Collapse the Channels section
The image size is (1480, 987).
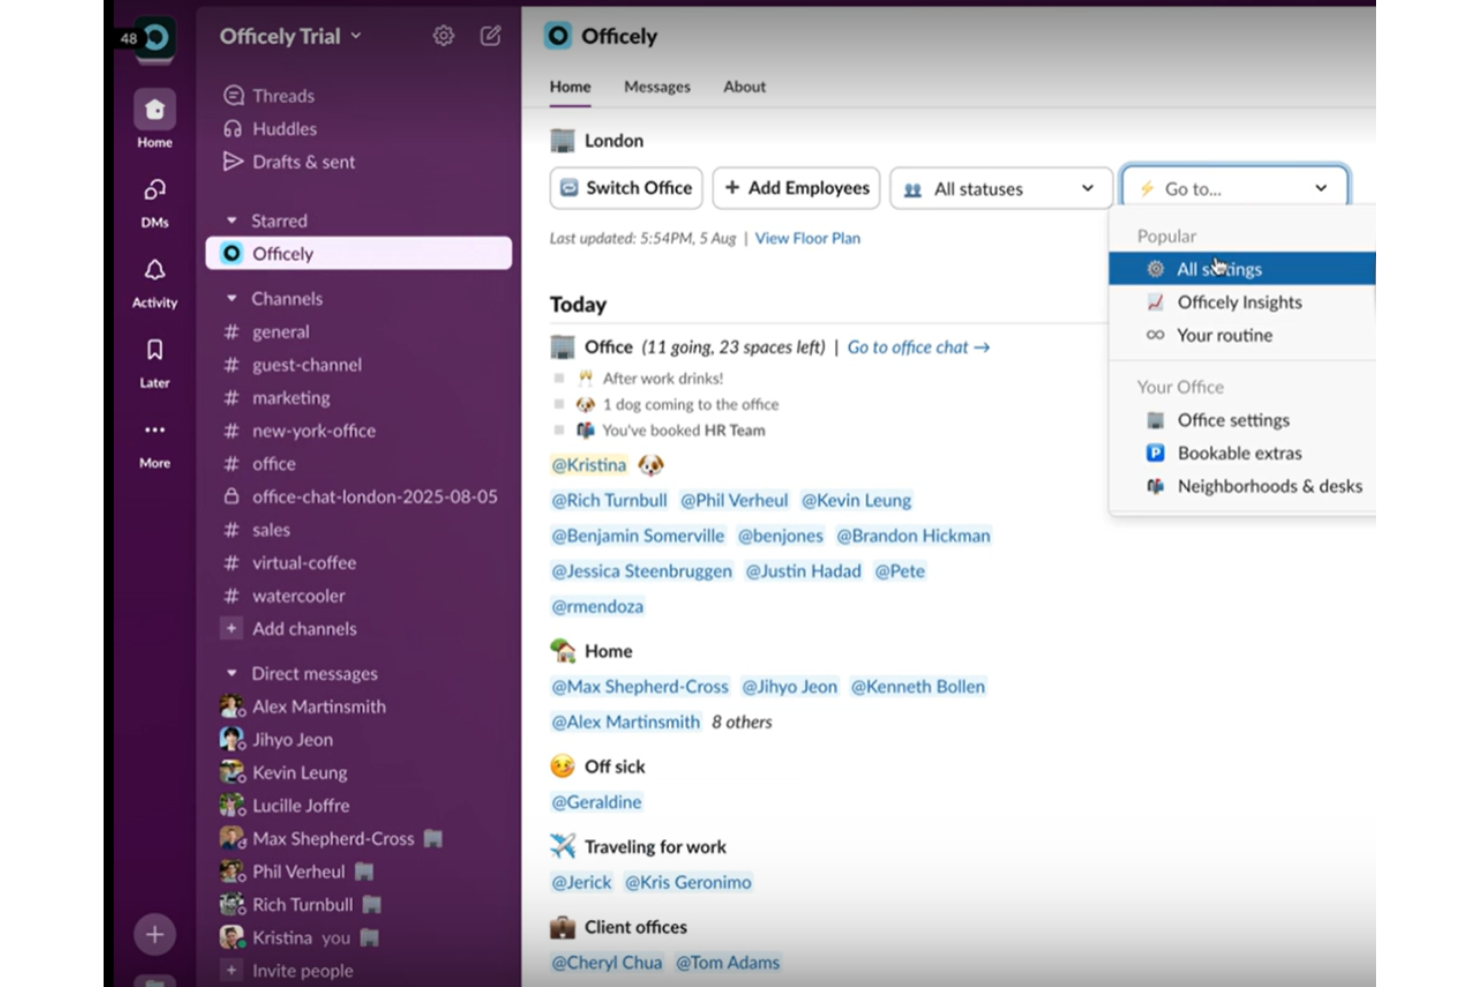tap(231, 298)
